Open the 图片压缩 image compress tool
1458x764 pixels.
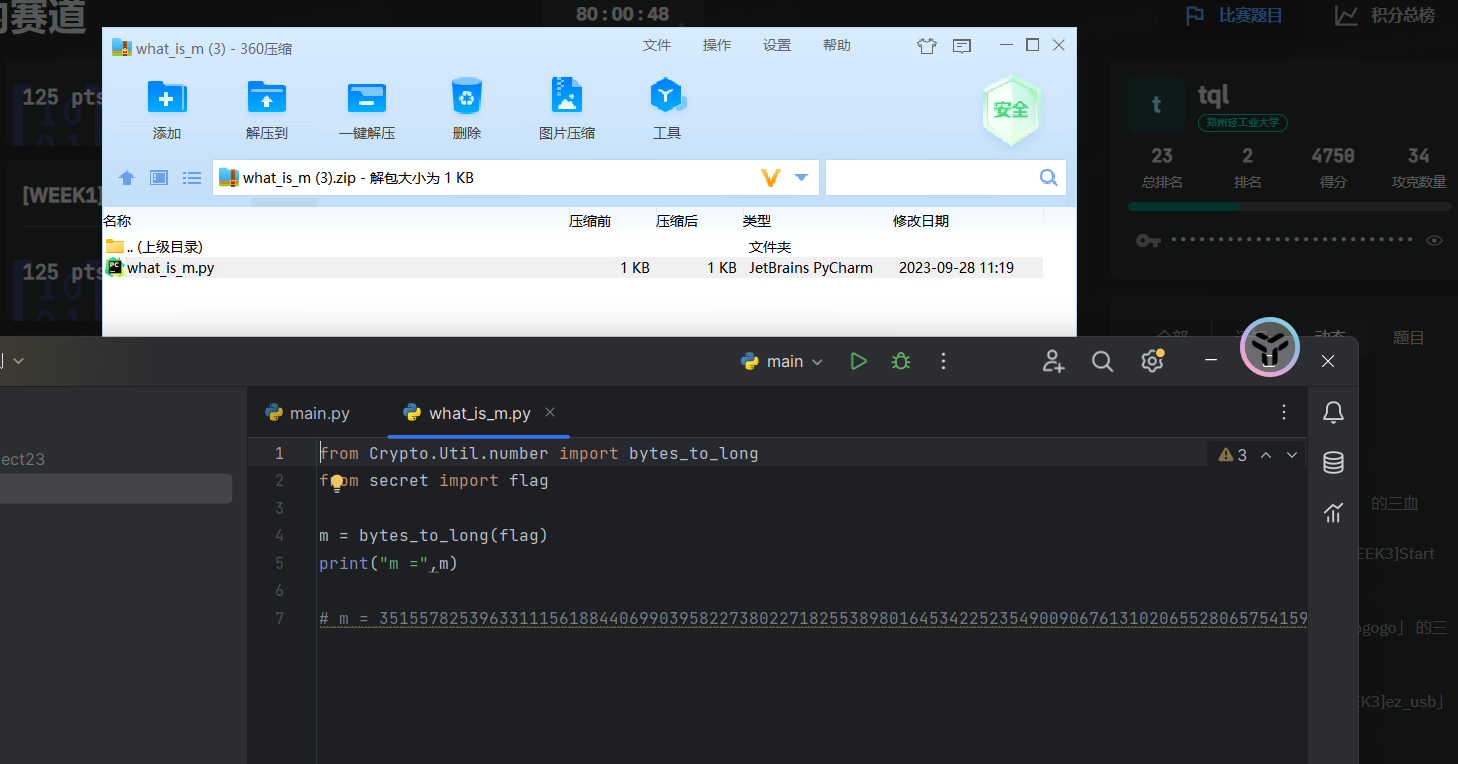coord(567,96)
